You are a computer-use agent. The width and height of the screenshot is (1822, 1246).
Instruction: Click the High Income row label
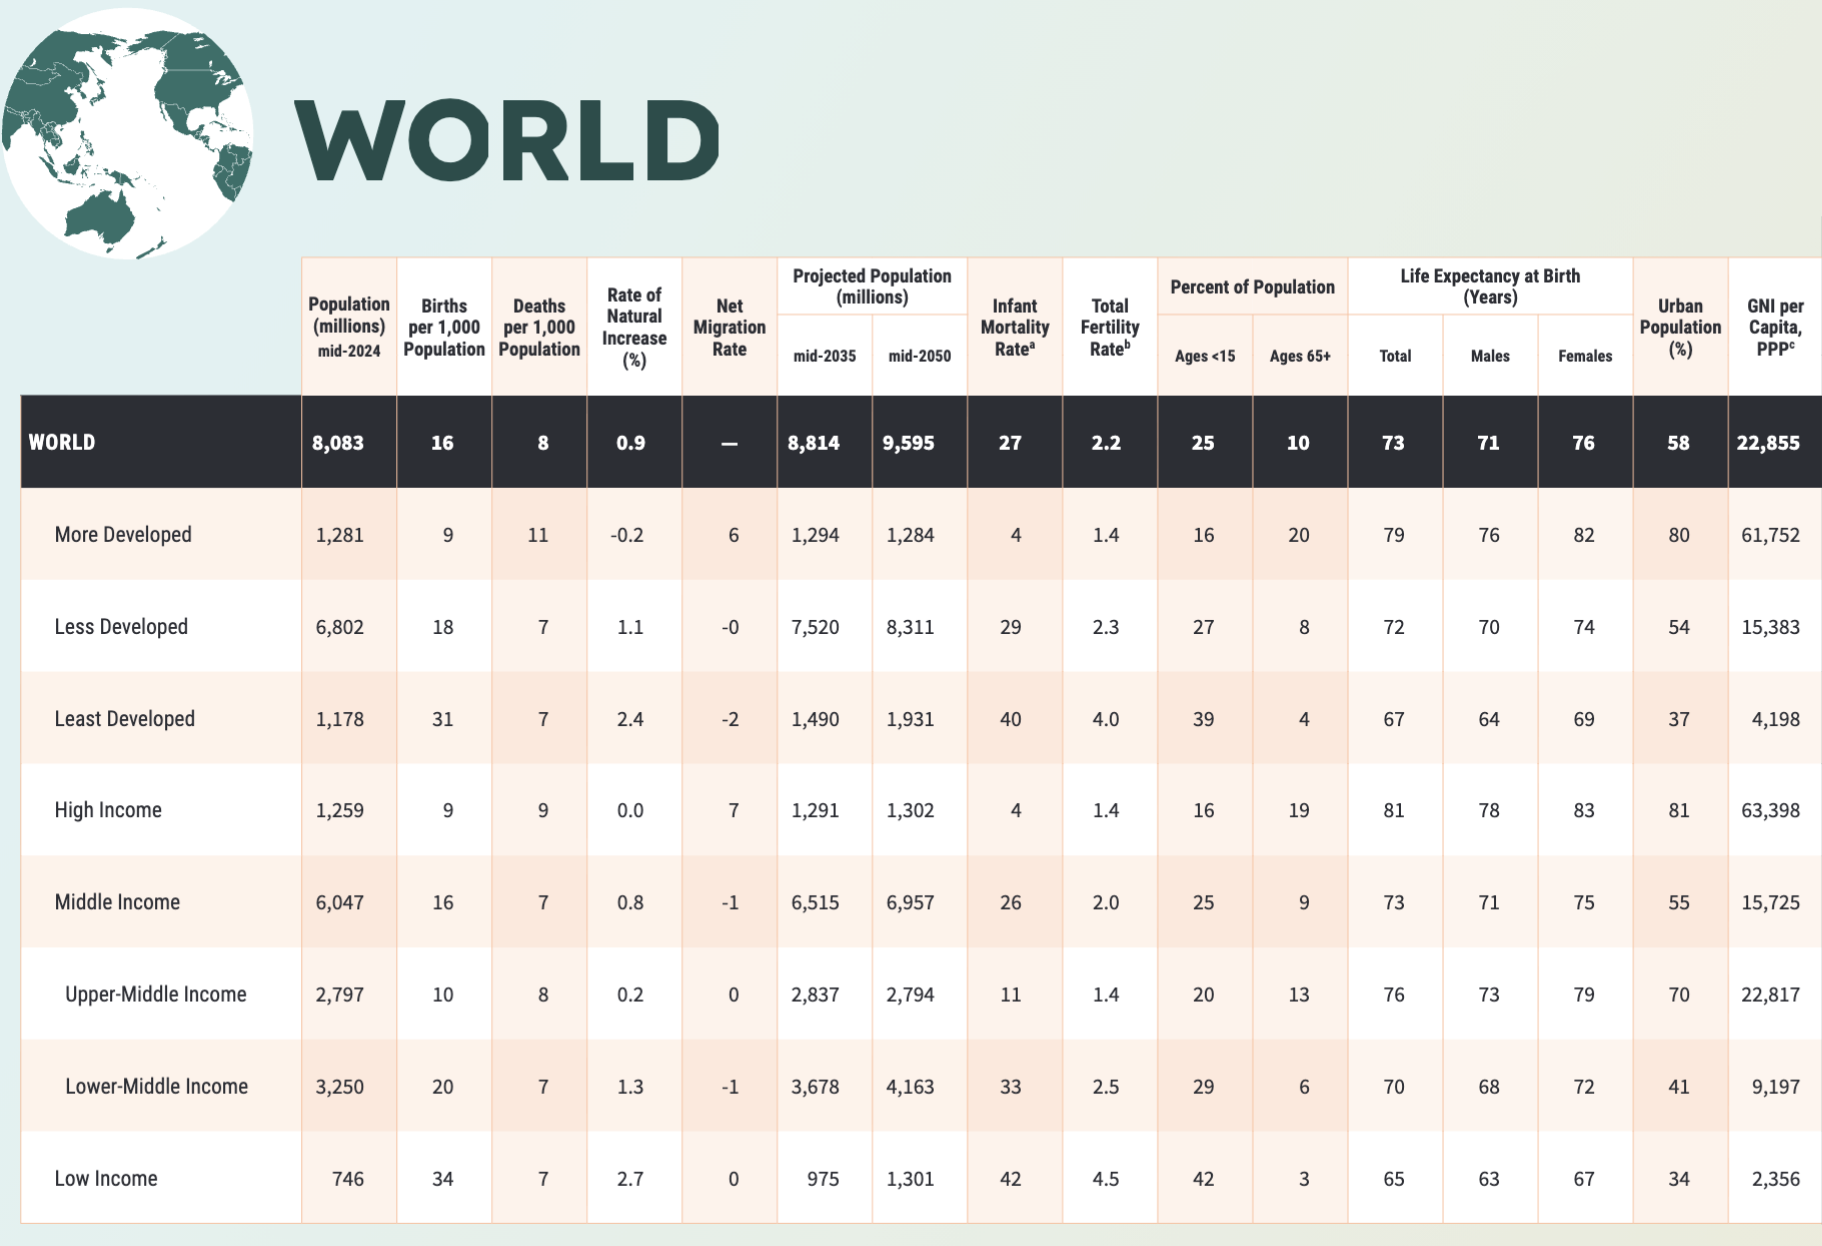[x=108, y=810]
